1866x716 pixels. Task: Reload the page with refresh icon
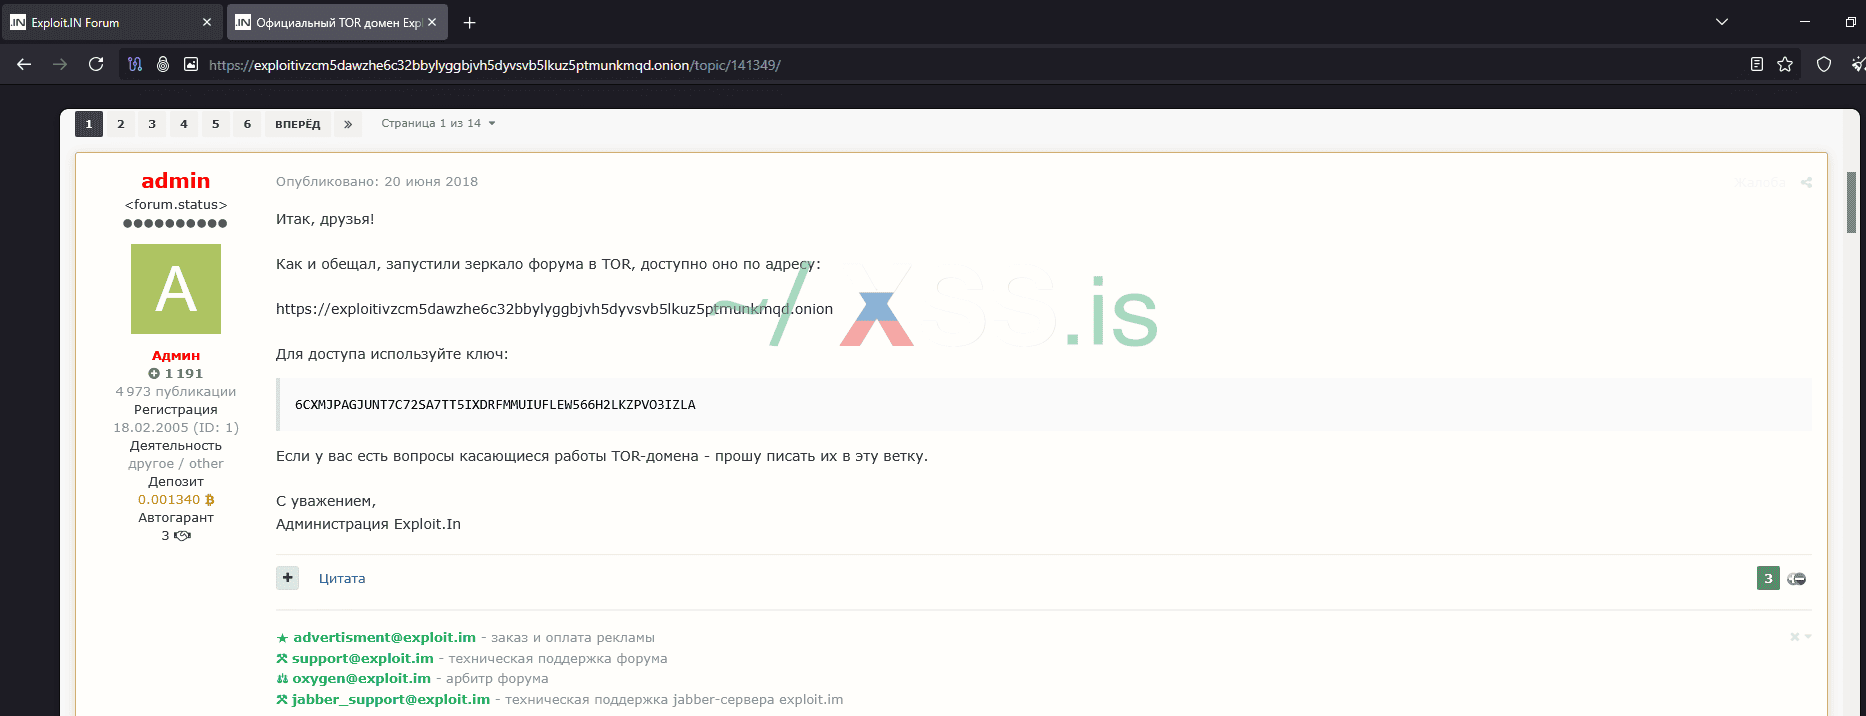click(x=96, y=64)
